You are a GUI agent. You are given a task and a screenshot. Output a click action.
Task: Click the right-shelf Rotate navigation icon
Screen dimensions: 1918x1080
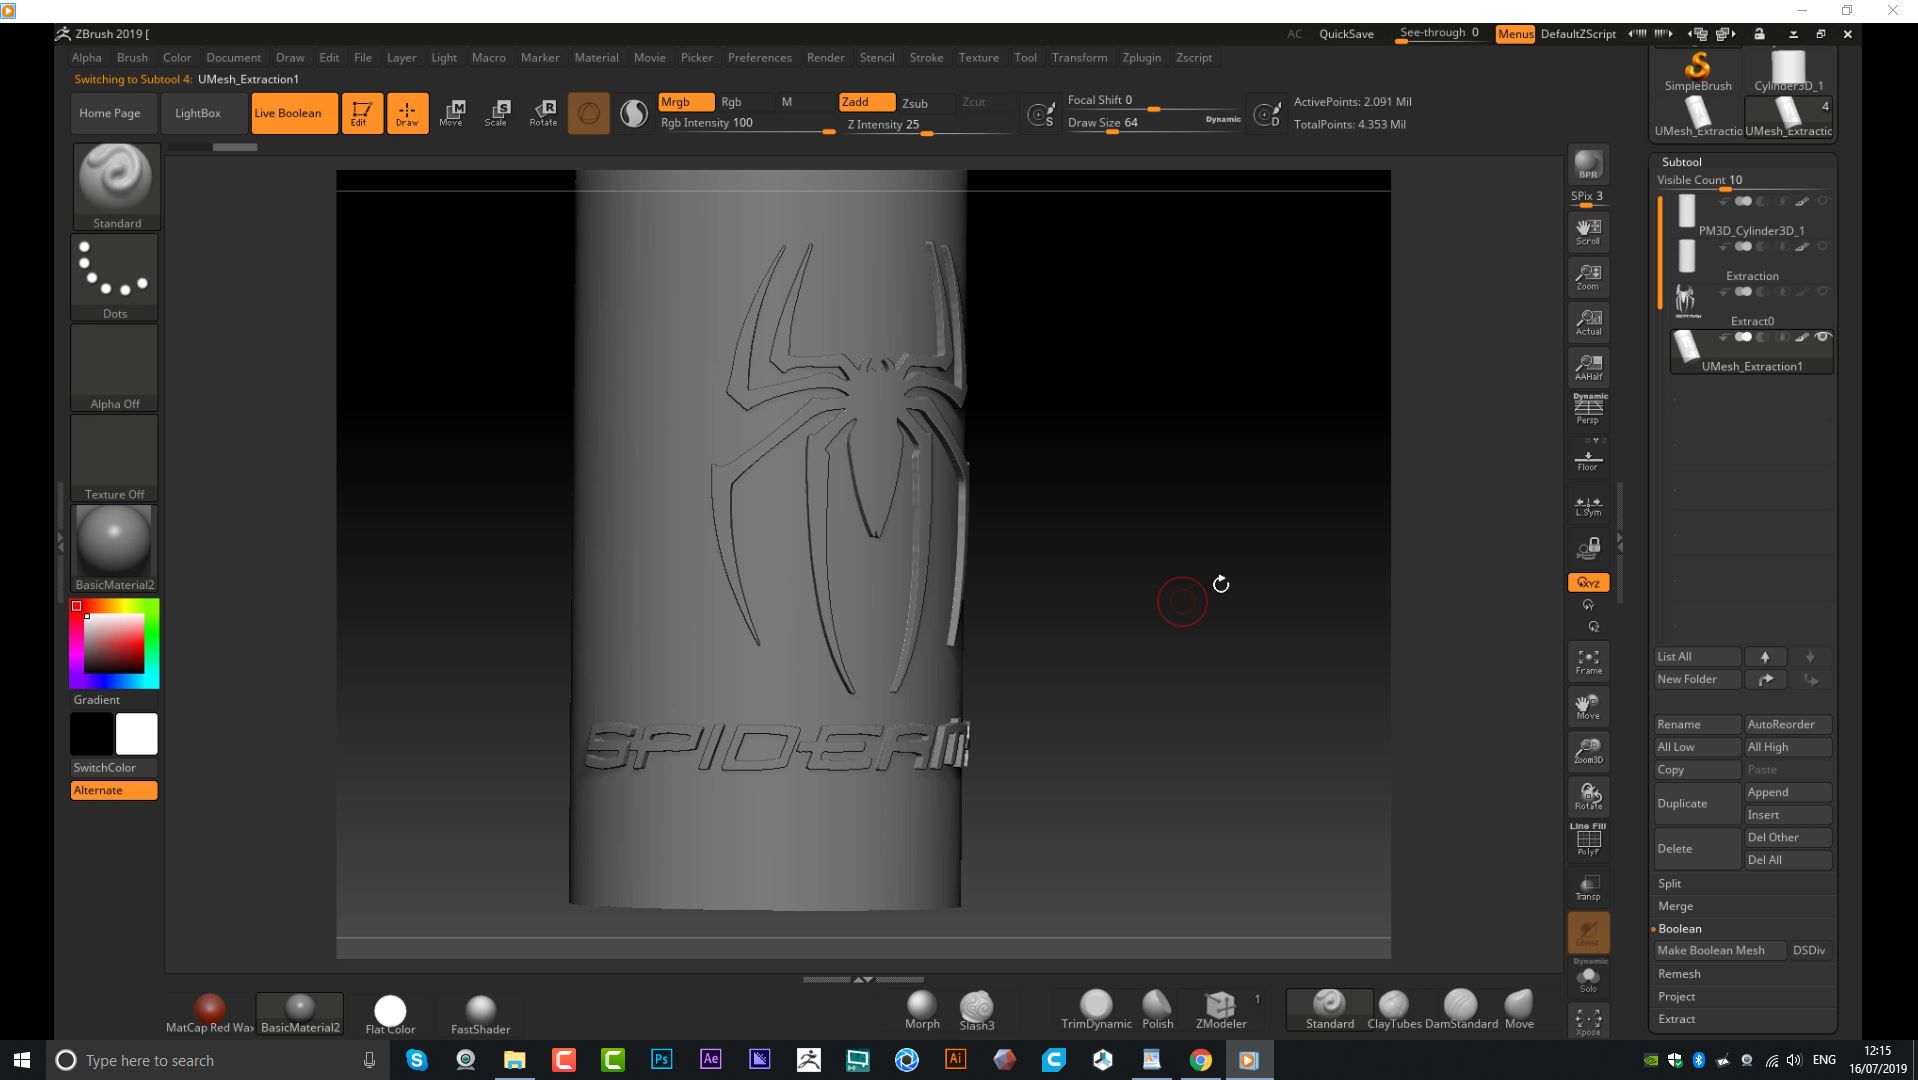click(1588, 796)
